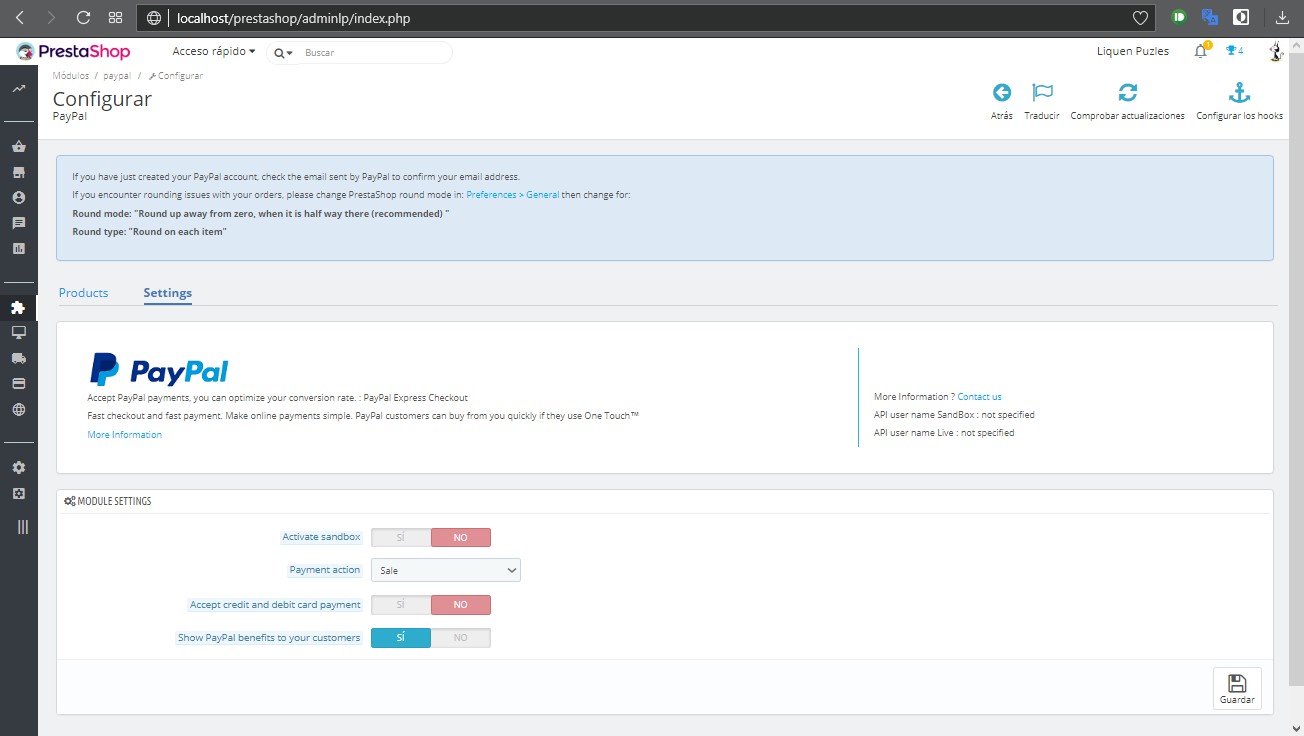Click the Módulos breadcrumb
This screenshot has height=736, width=1304.
[71, 76]
